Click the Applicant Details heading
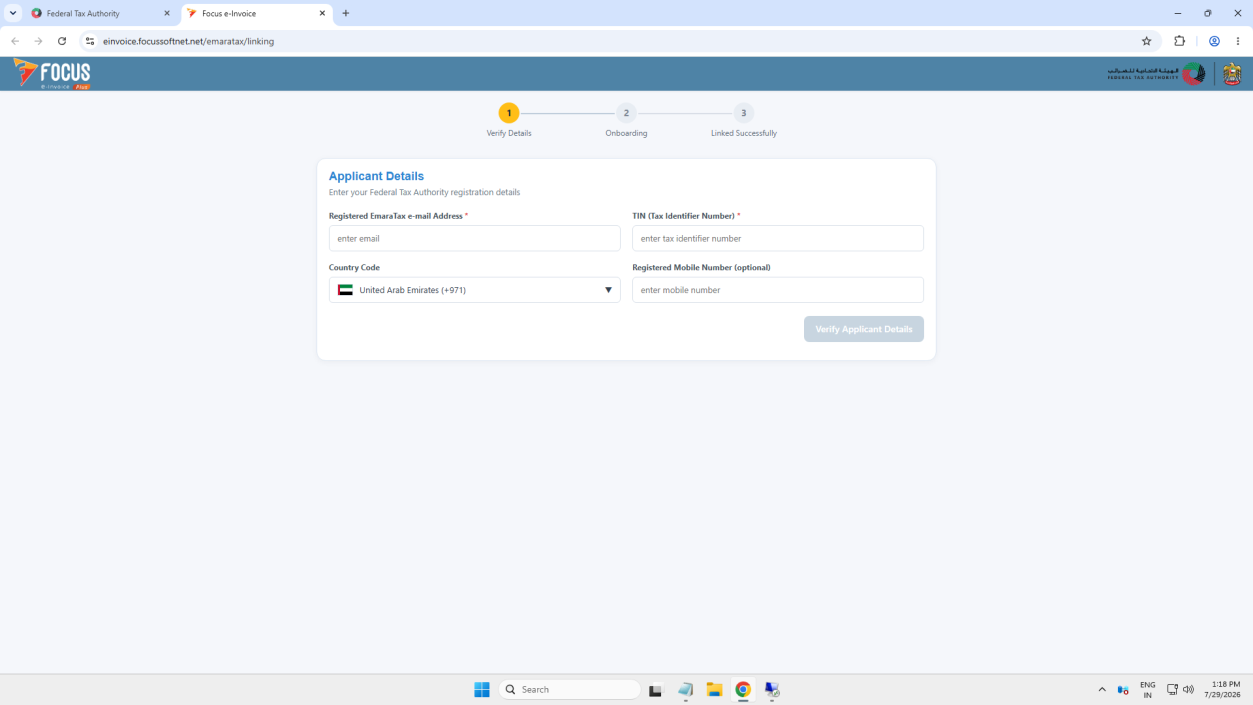Screen dimensions: 1253x705 tap(376, 176)
